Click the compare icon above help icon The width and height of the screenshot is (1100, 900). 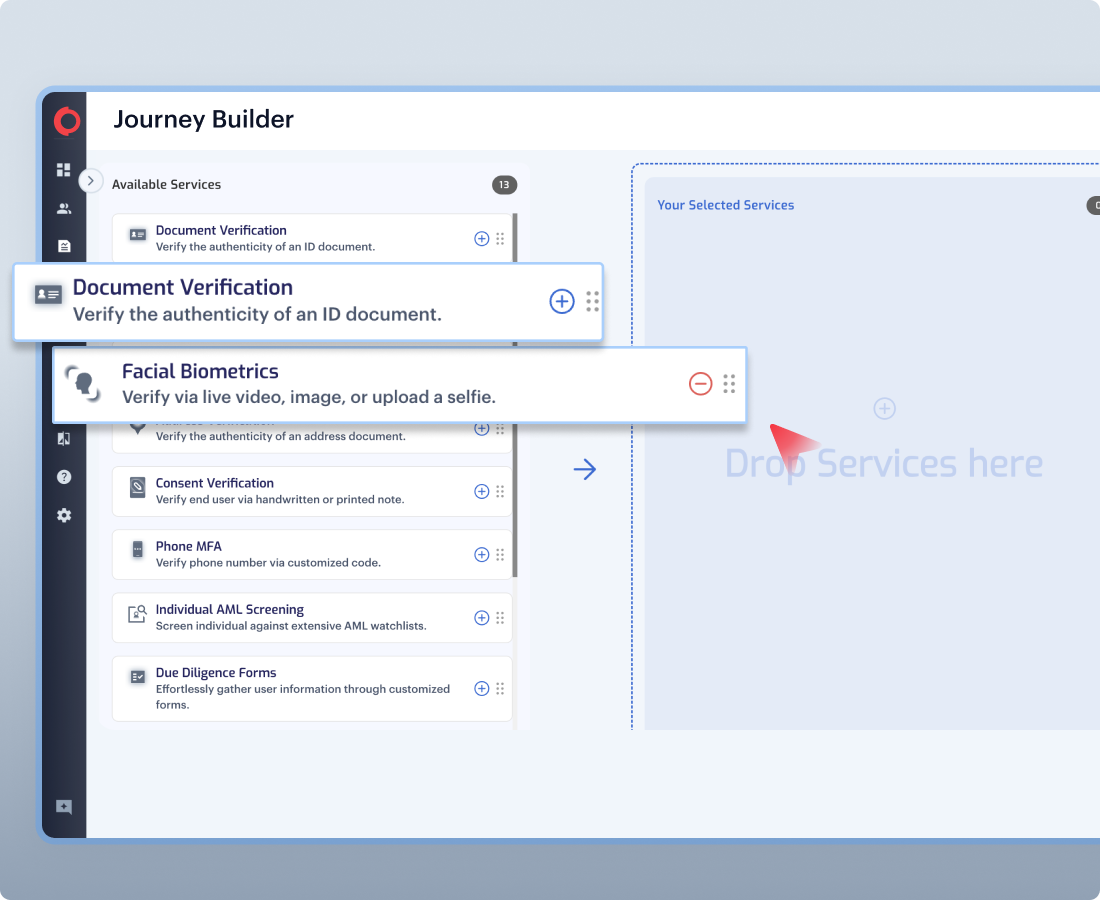click(64, 438)
